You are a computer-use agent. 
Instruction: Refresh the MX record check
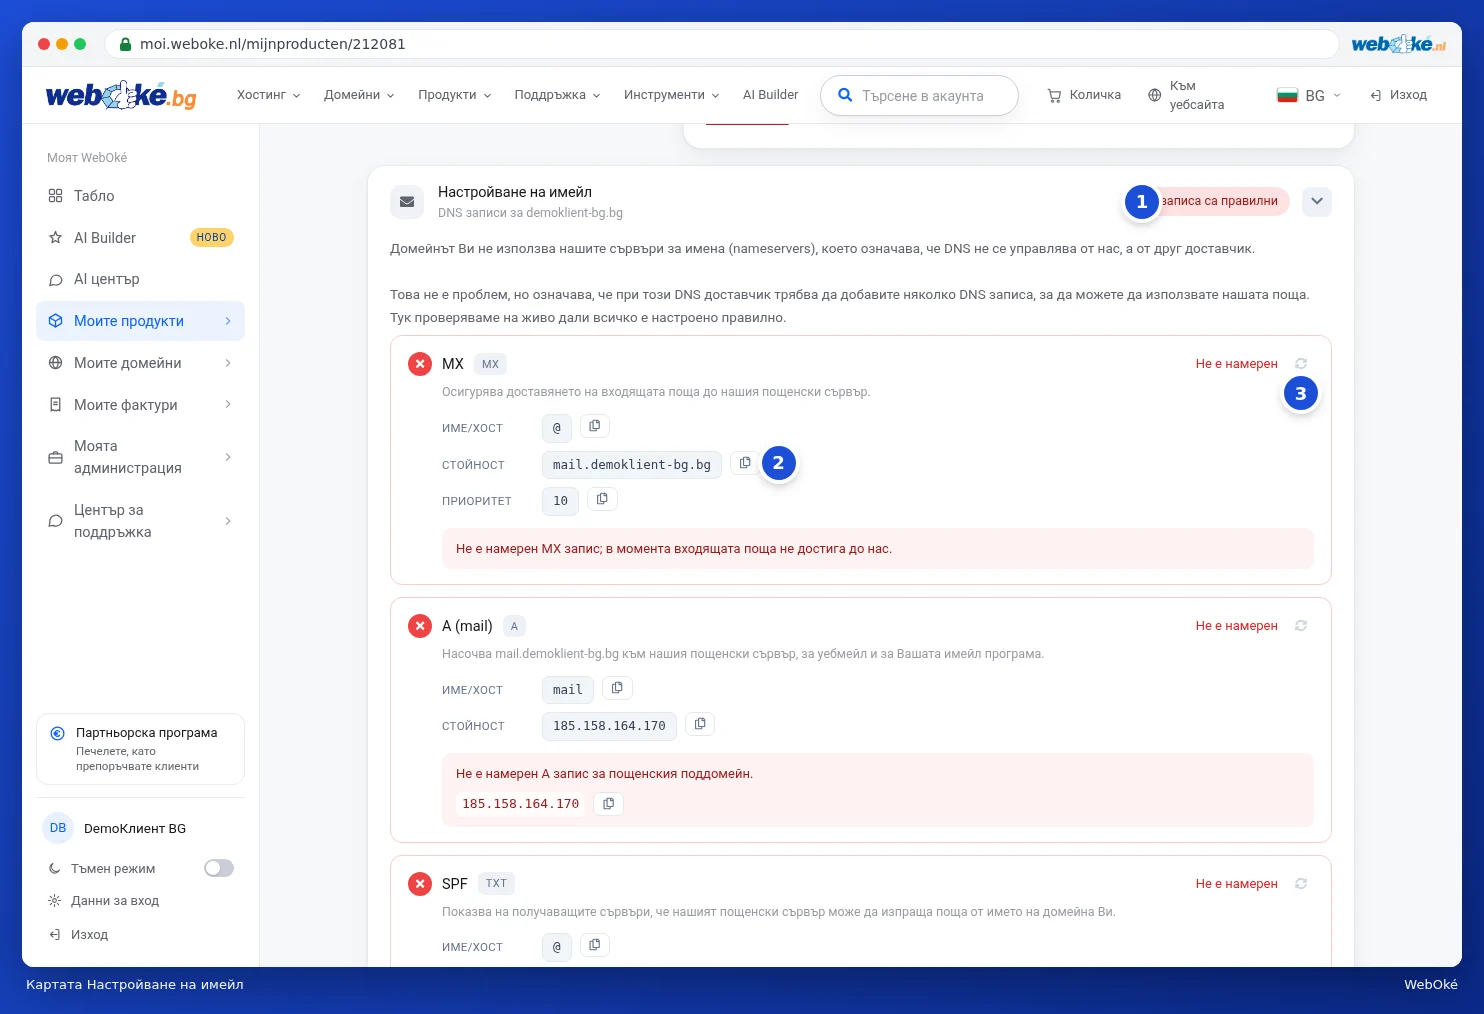click(1301, 364)
